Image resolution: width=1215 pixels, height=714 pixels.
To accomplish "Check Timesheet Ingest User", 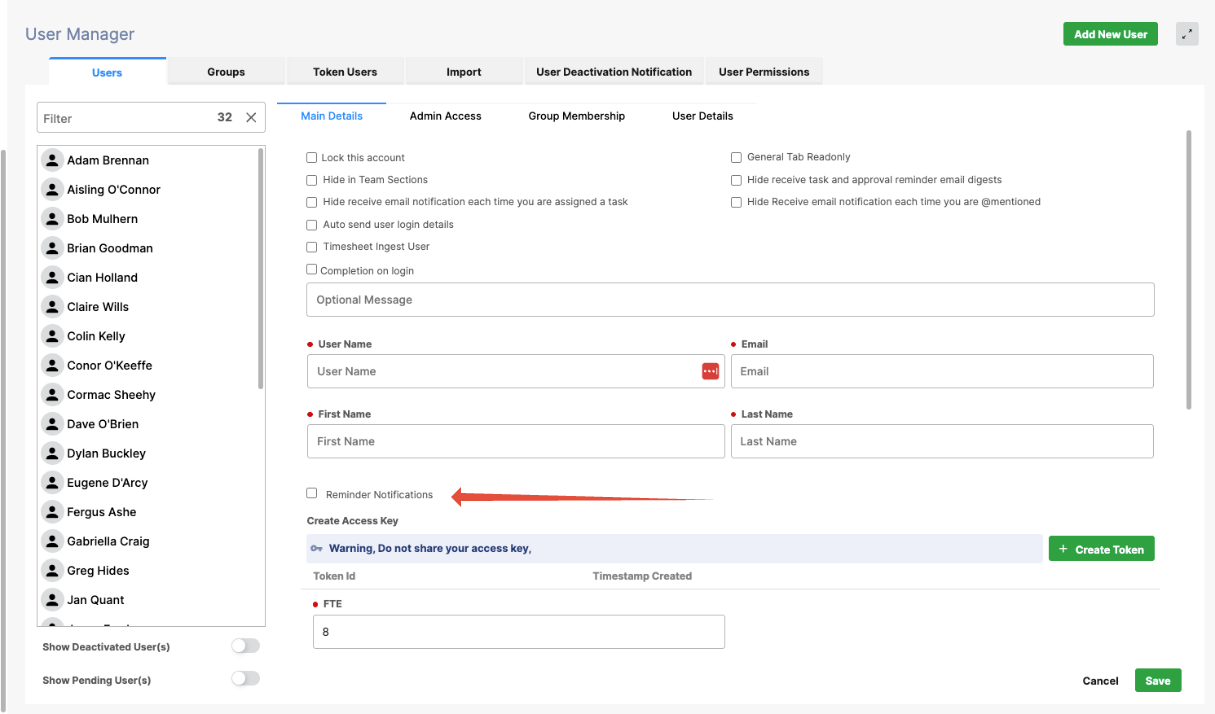I will tap(312, 247).
